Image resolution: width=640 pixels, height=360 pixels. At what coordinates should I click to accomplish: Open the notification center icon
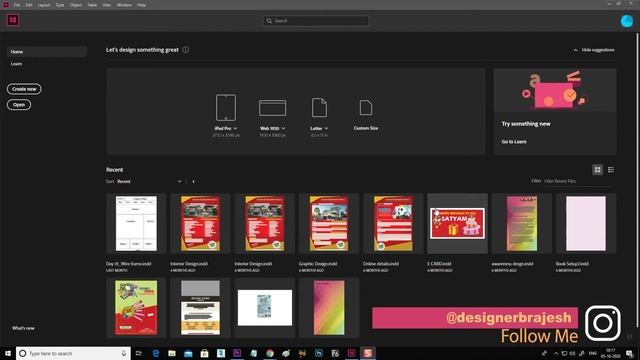(629, 353)
